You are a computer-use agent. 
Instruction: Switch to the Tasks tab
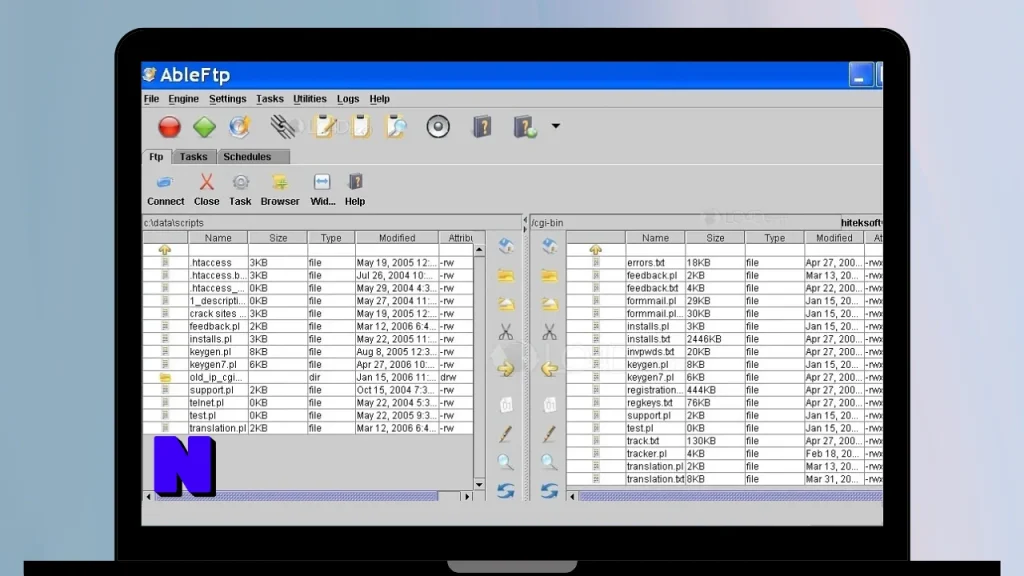[x=193, y=157]
